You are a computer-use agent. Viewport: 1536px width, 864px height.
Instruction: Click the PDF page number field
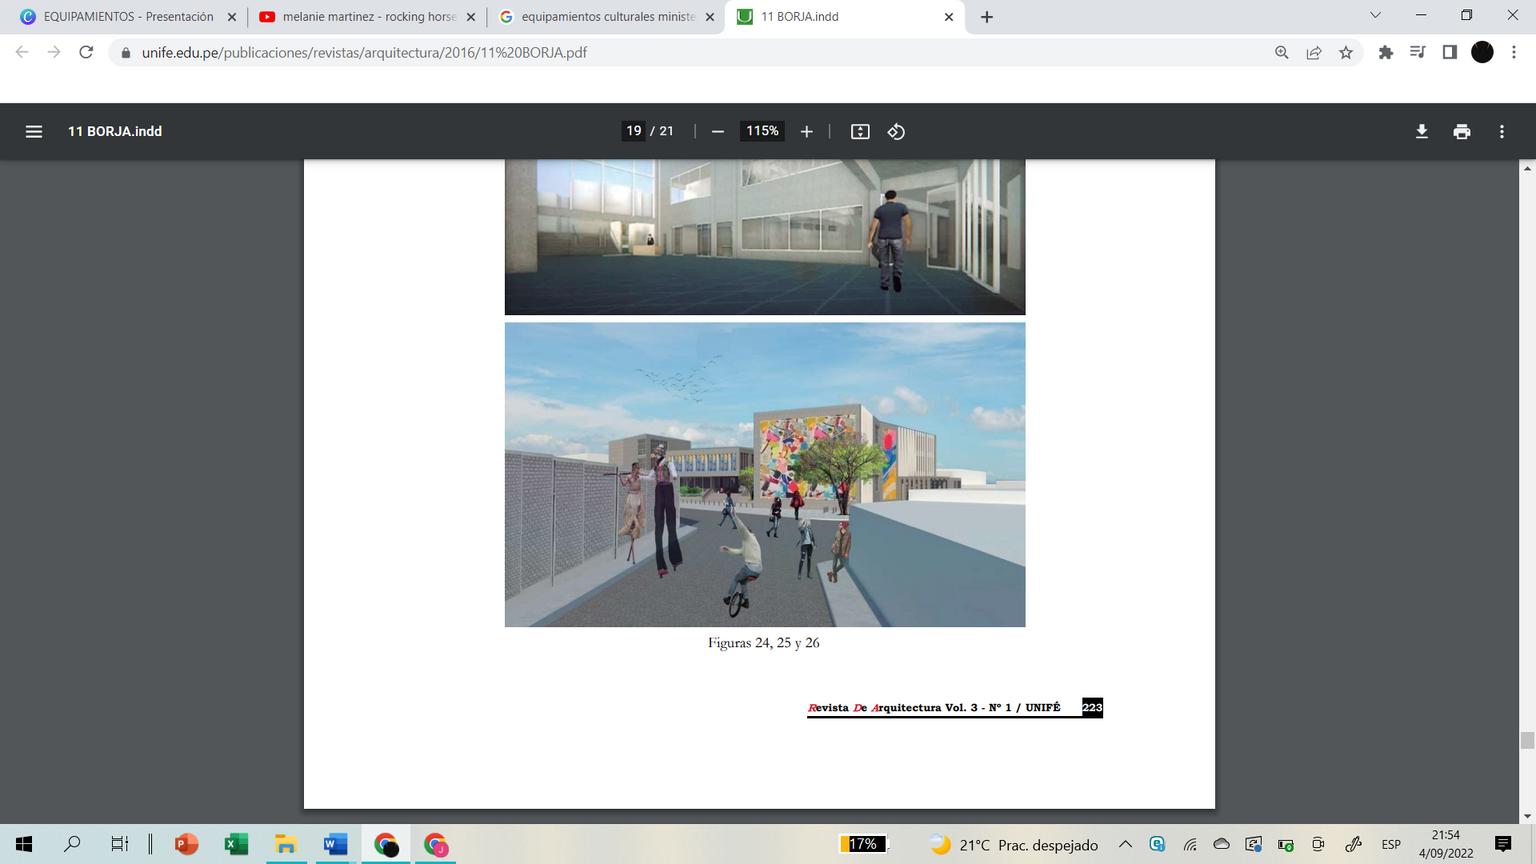point(633,131)
